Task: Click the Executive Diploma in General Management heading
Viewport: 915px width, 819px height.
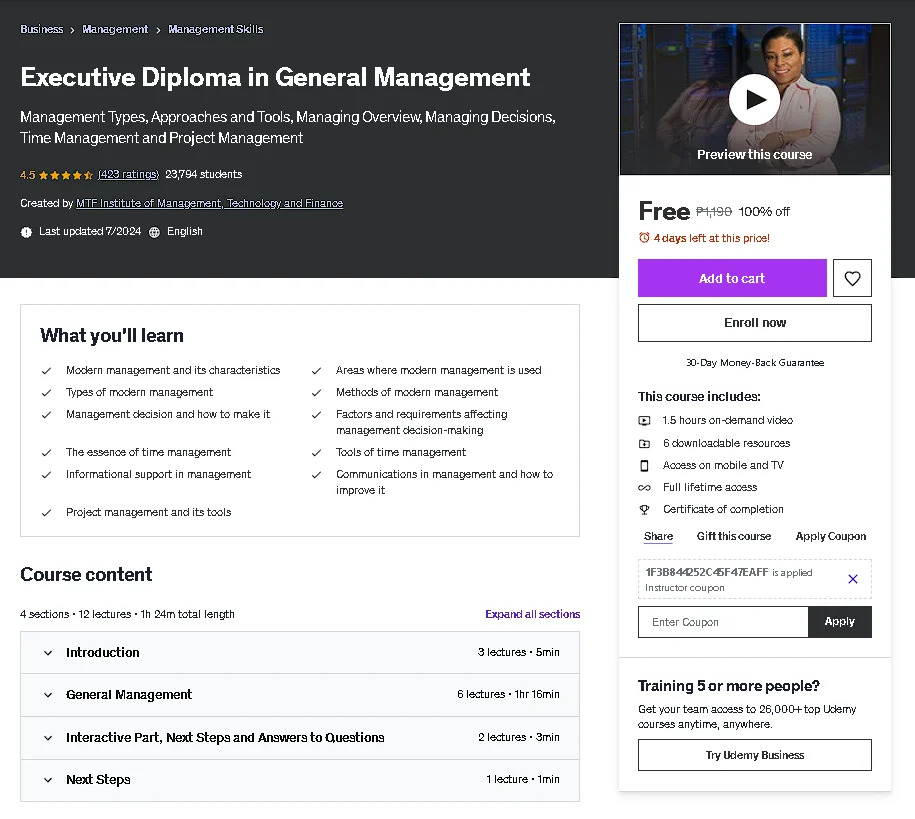Action: [x=275, y=77]
